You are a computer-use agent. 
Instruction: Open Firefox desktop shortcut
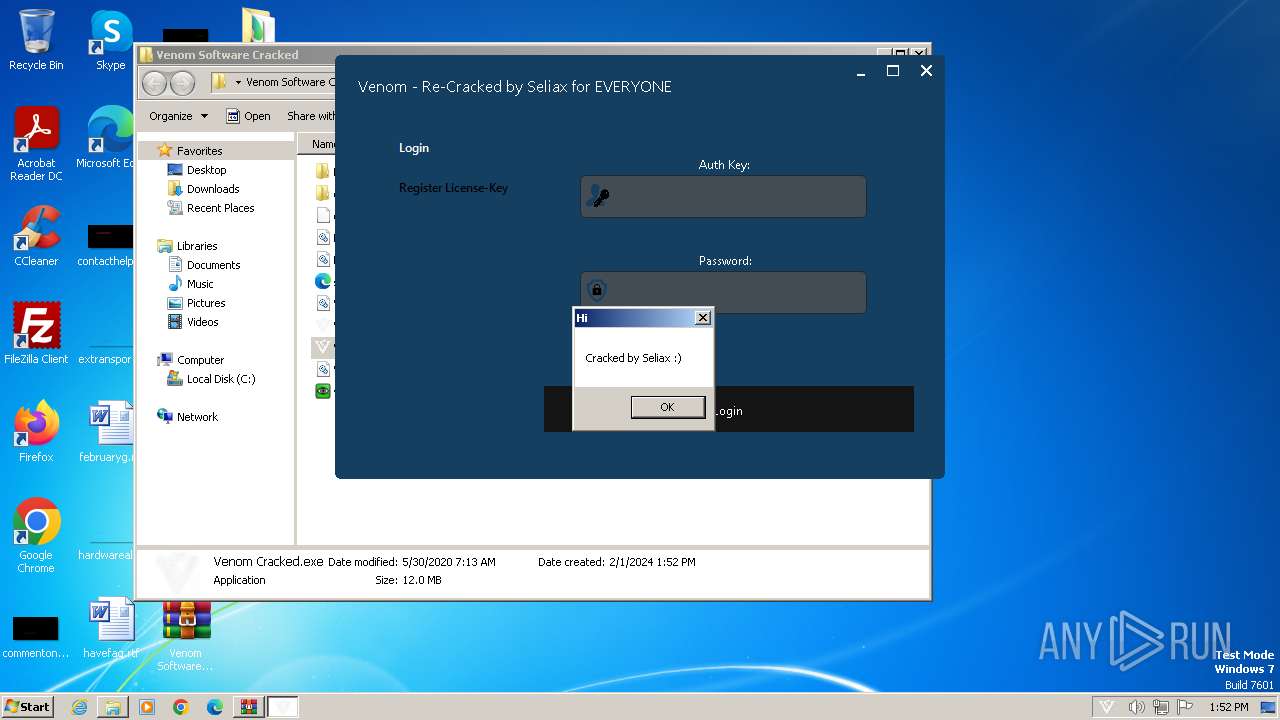36,432
